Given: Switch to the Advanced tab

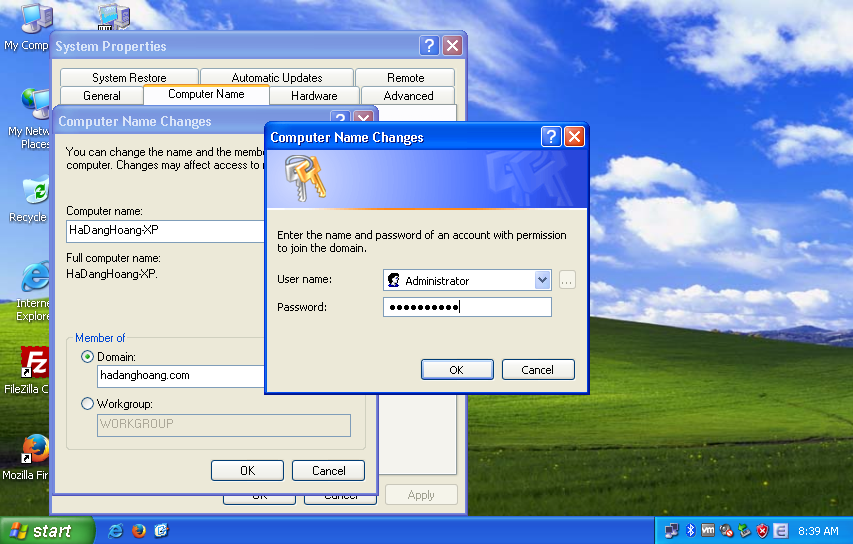Looking at the screenshot, I should pos(408,96).
